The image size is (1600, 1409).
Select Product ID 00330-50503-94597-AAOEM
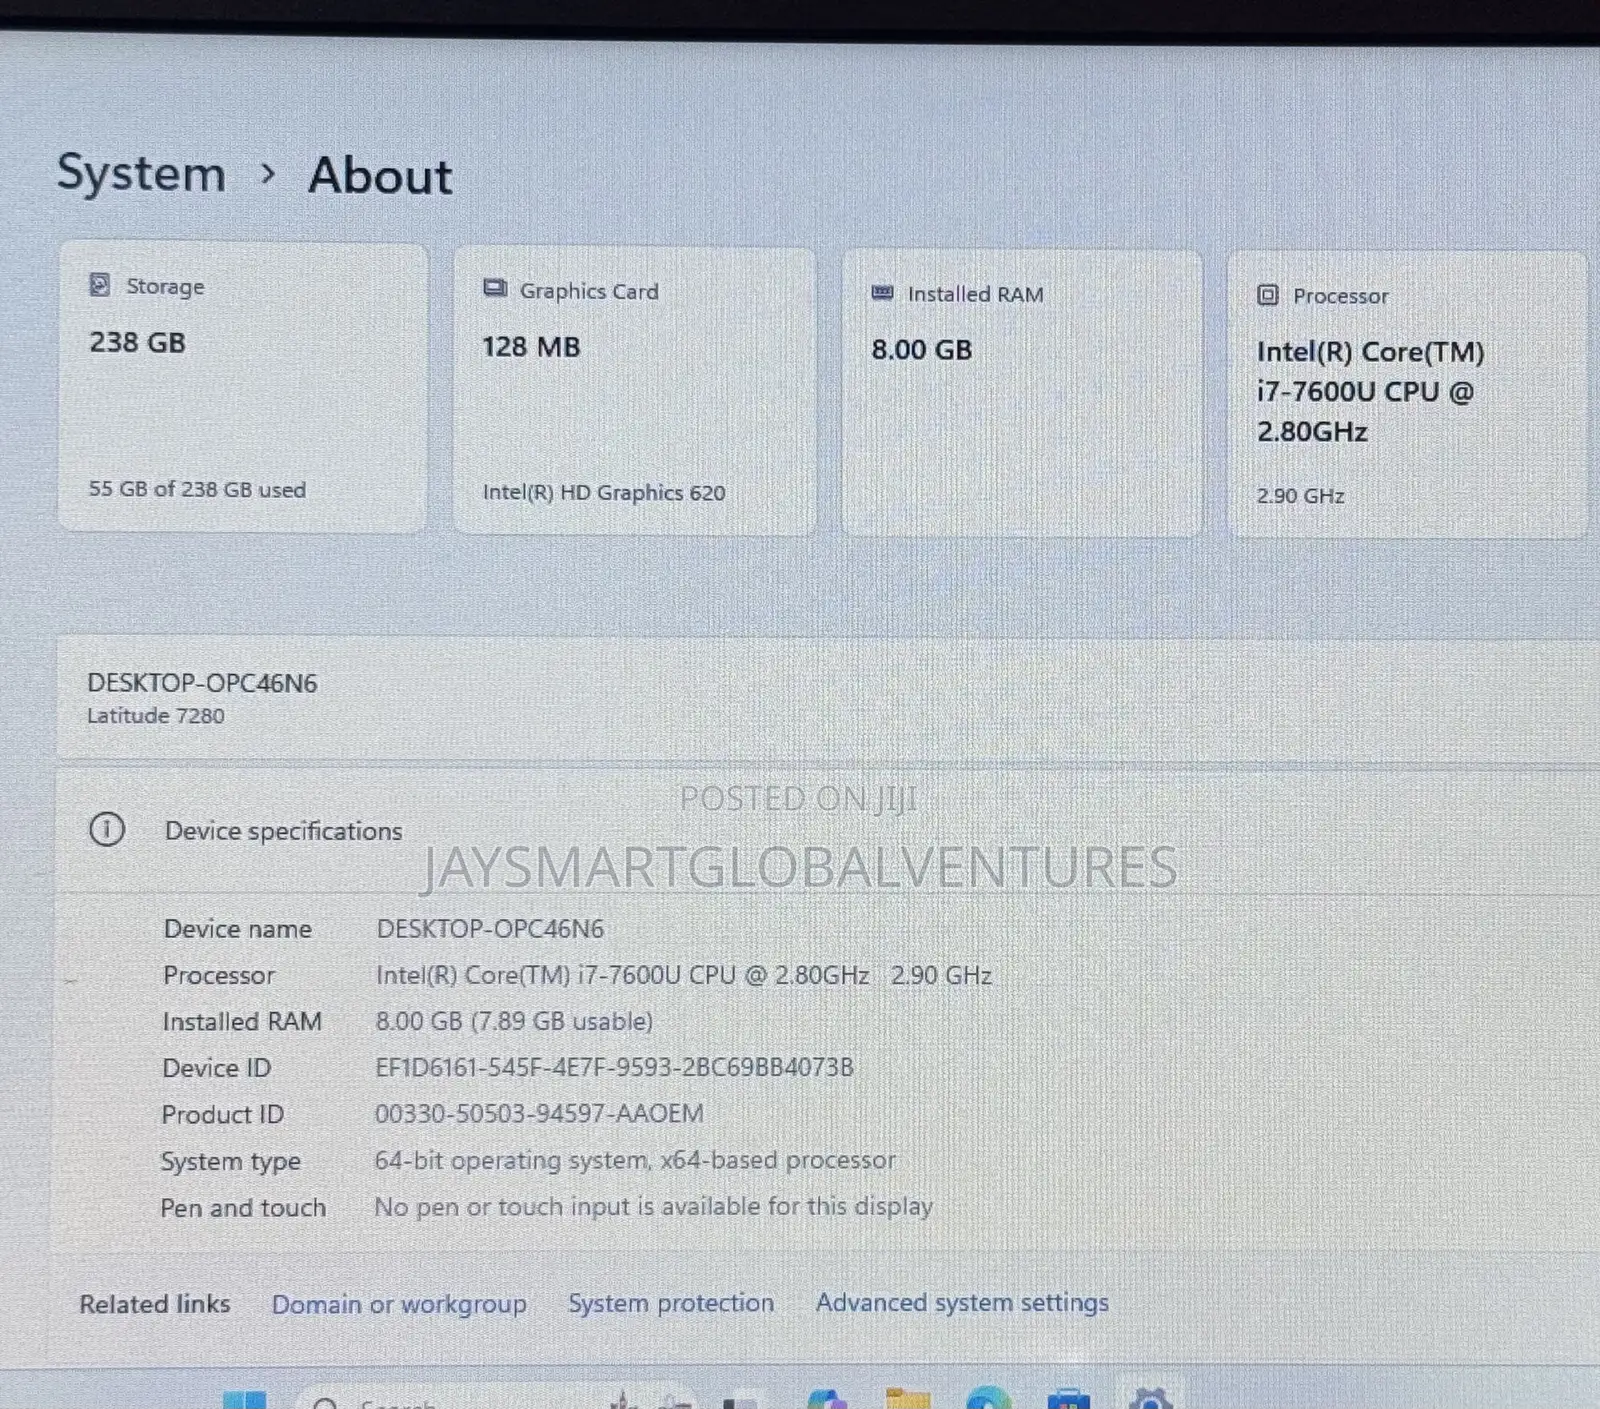pyautogui.click(x=539, y=1113)
